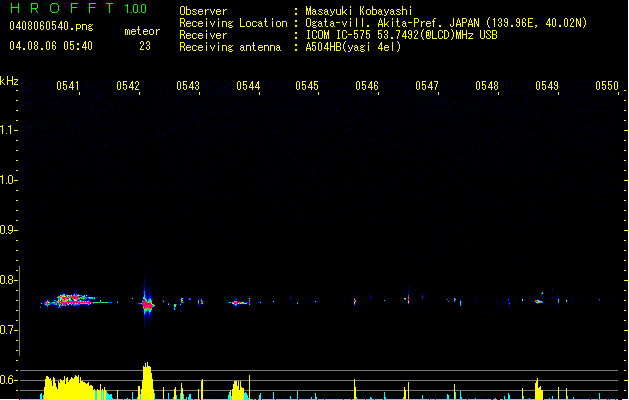This screenshot has width=629, height=400.
Task: Click the wide yellow power block near 0541
Action: click(68, 388)
